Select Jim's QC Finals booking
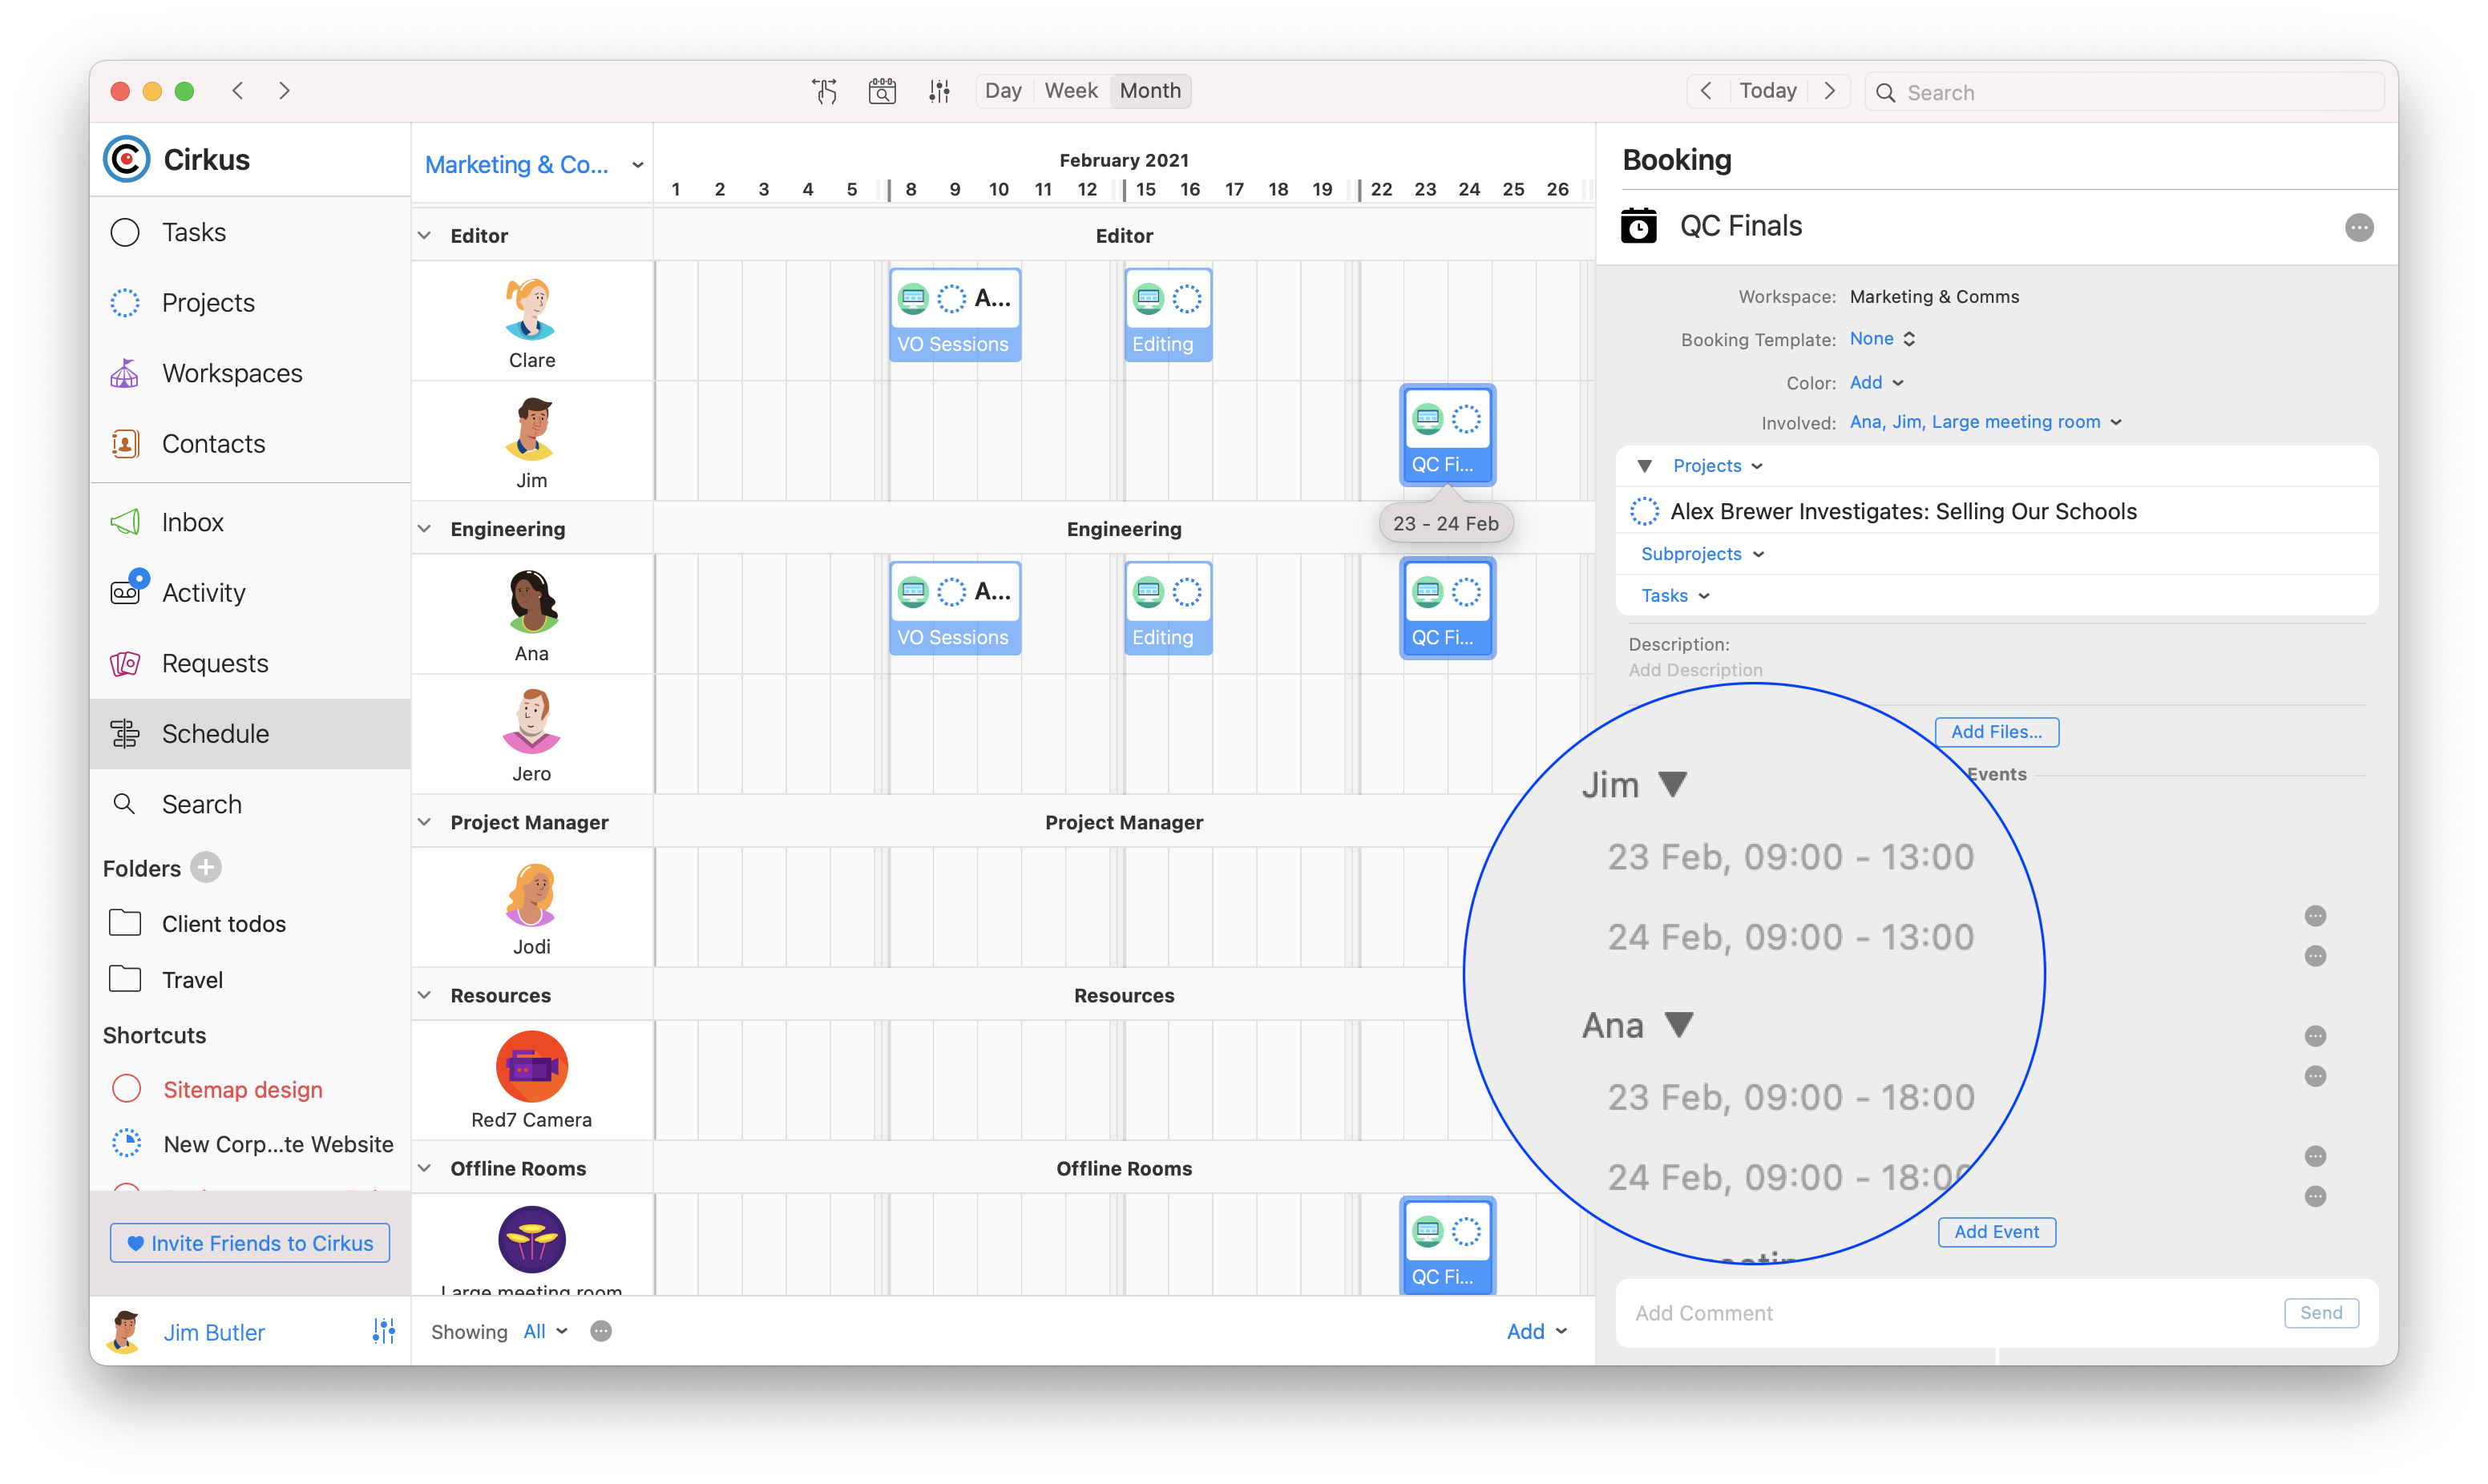The width and height of the screenshot is (2488, 1484). (x=1447, y=435)
